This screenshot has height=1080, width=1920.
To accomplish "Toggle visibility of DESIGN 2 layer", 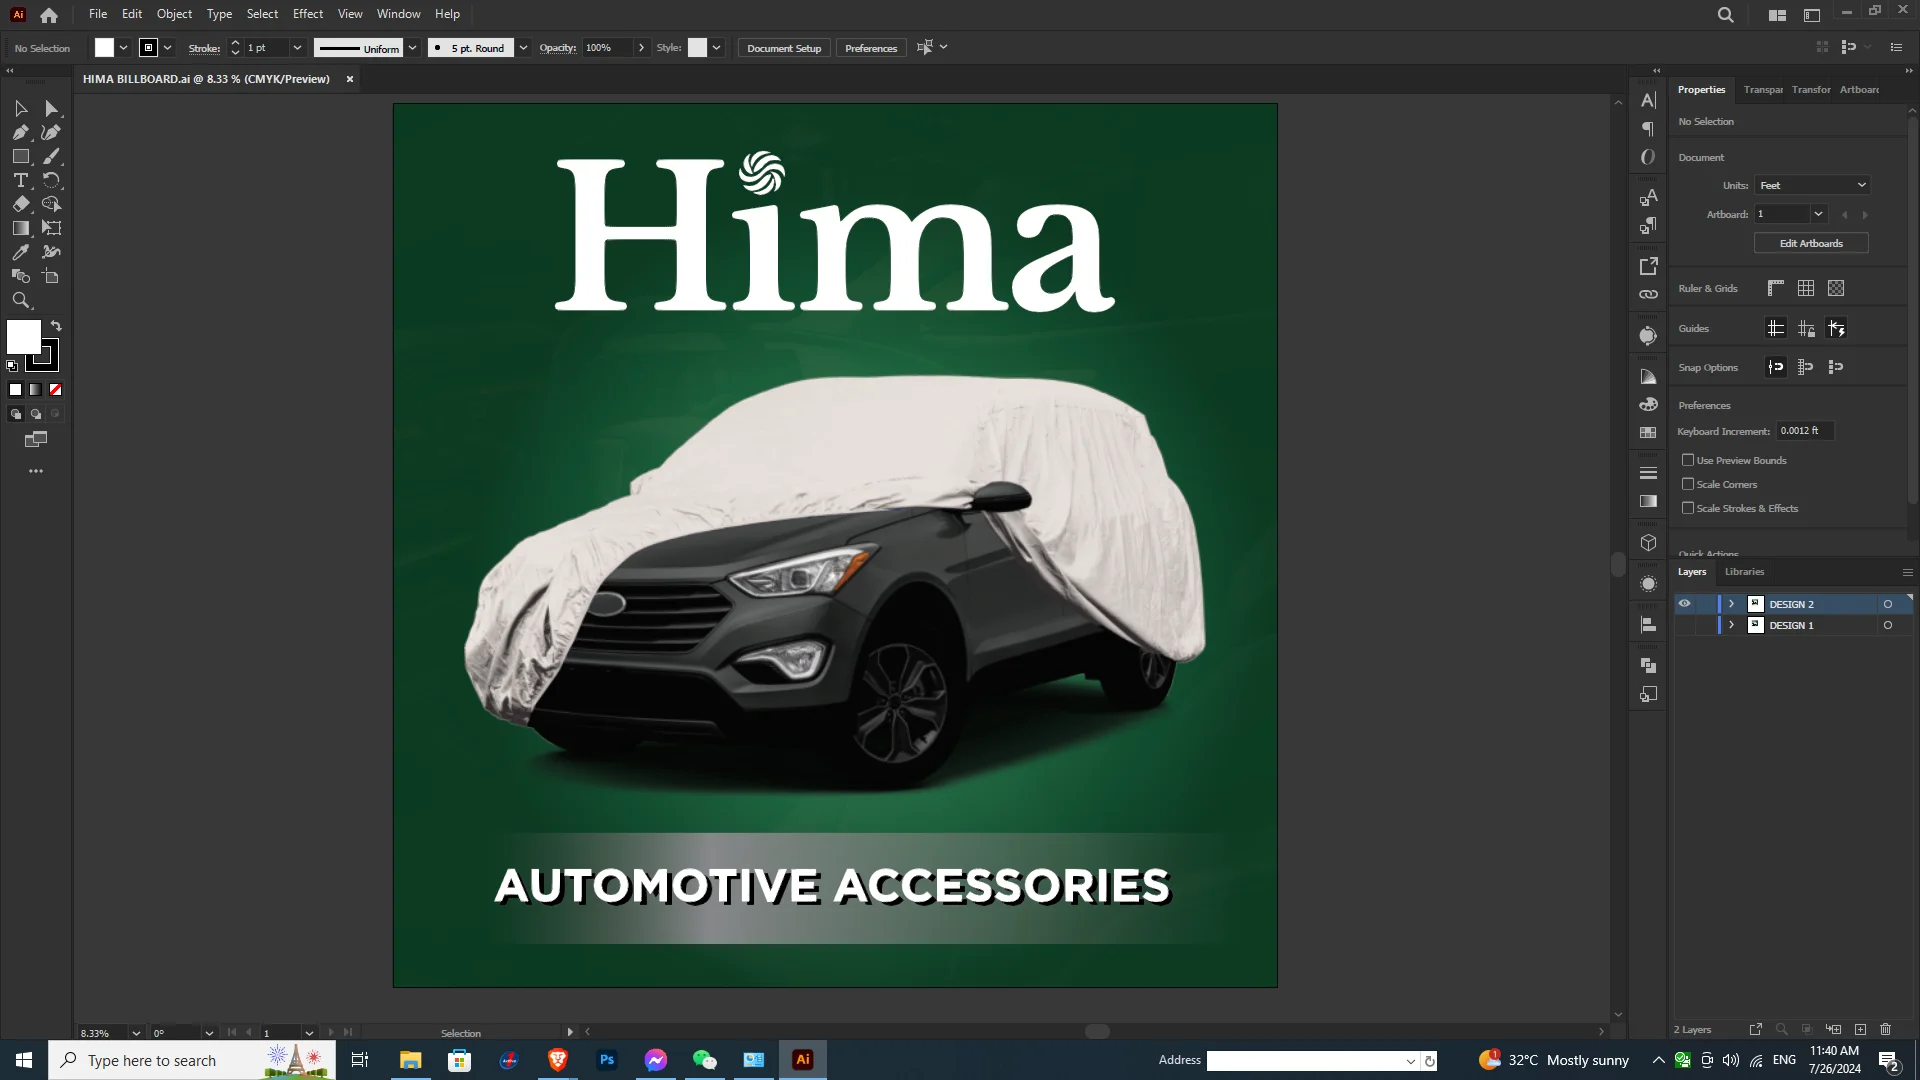I will point(1685,604).
